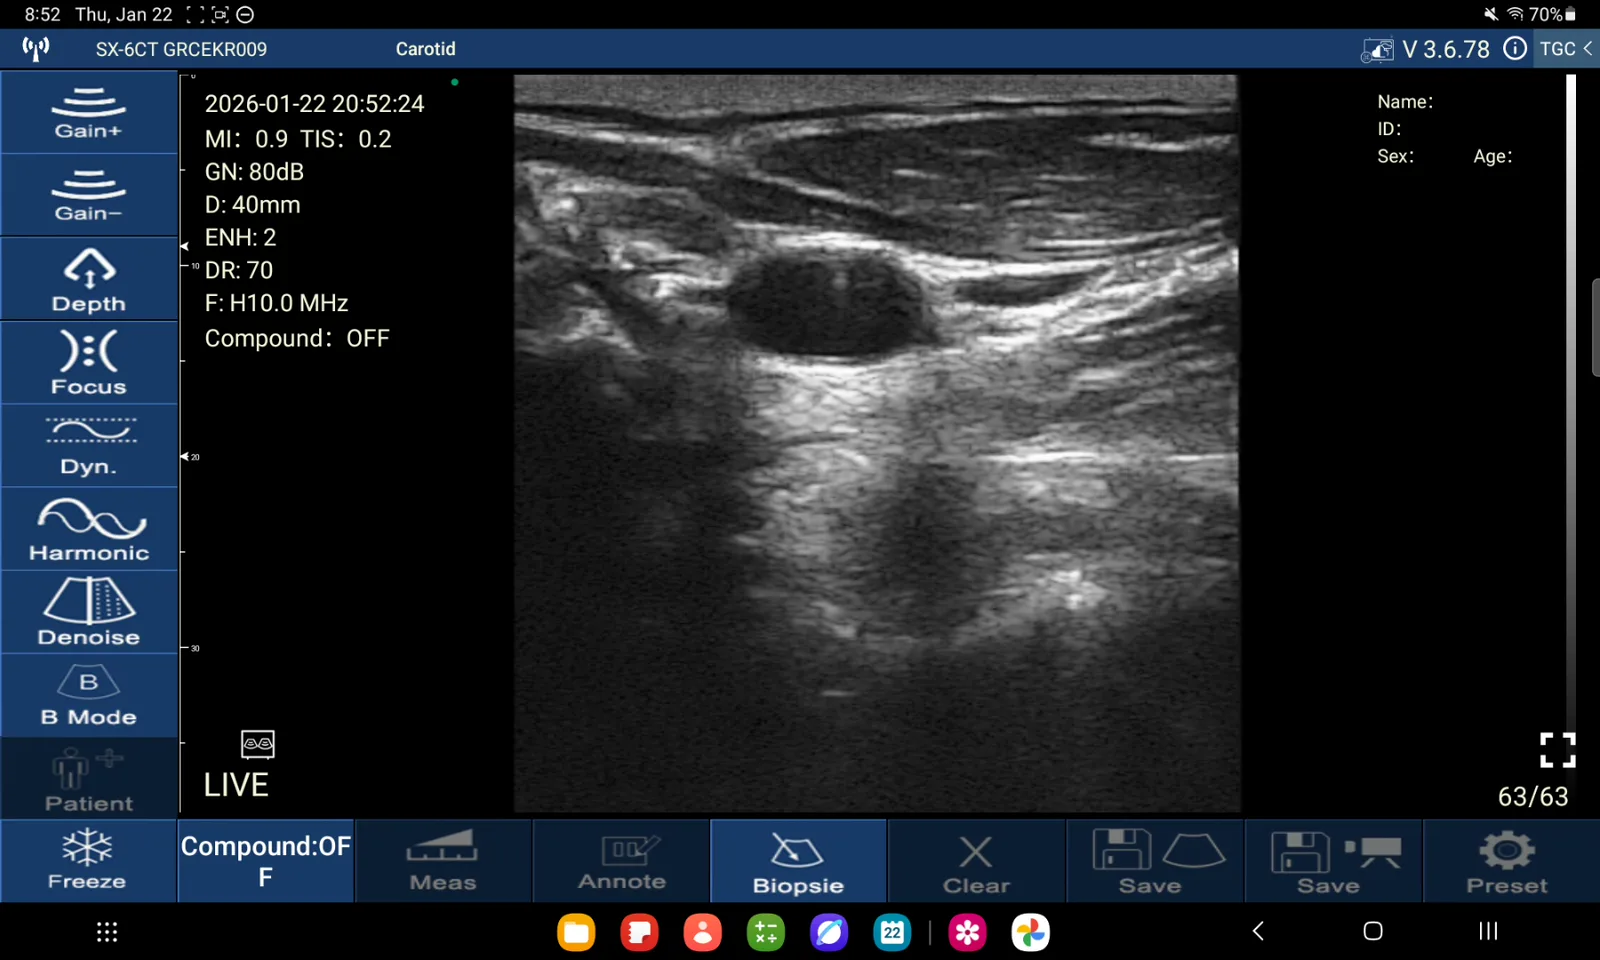Open the Patient info panel
Screen dimensions: 1600x960
(x=89, y=779)
